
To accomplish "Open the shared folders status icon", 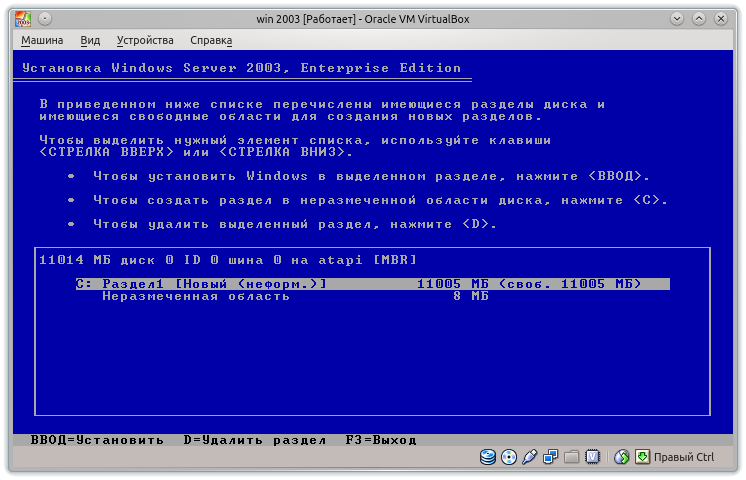I will point(571,458).
